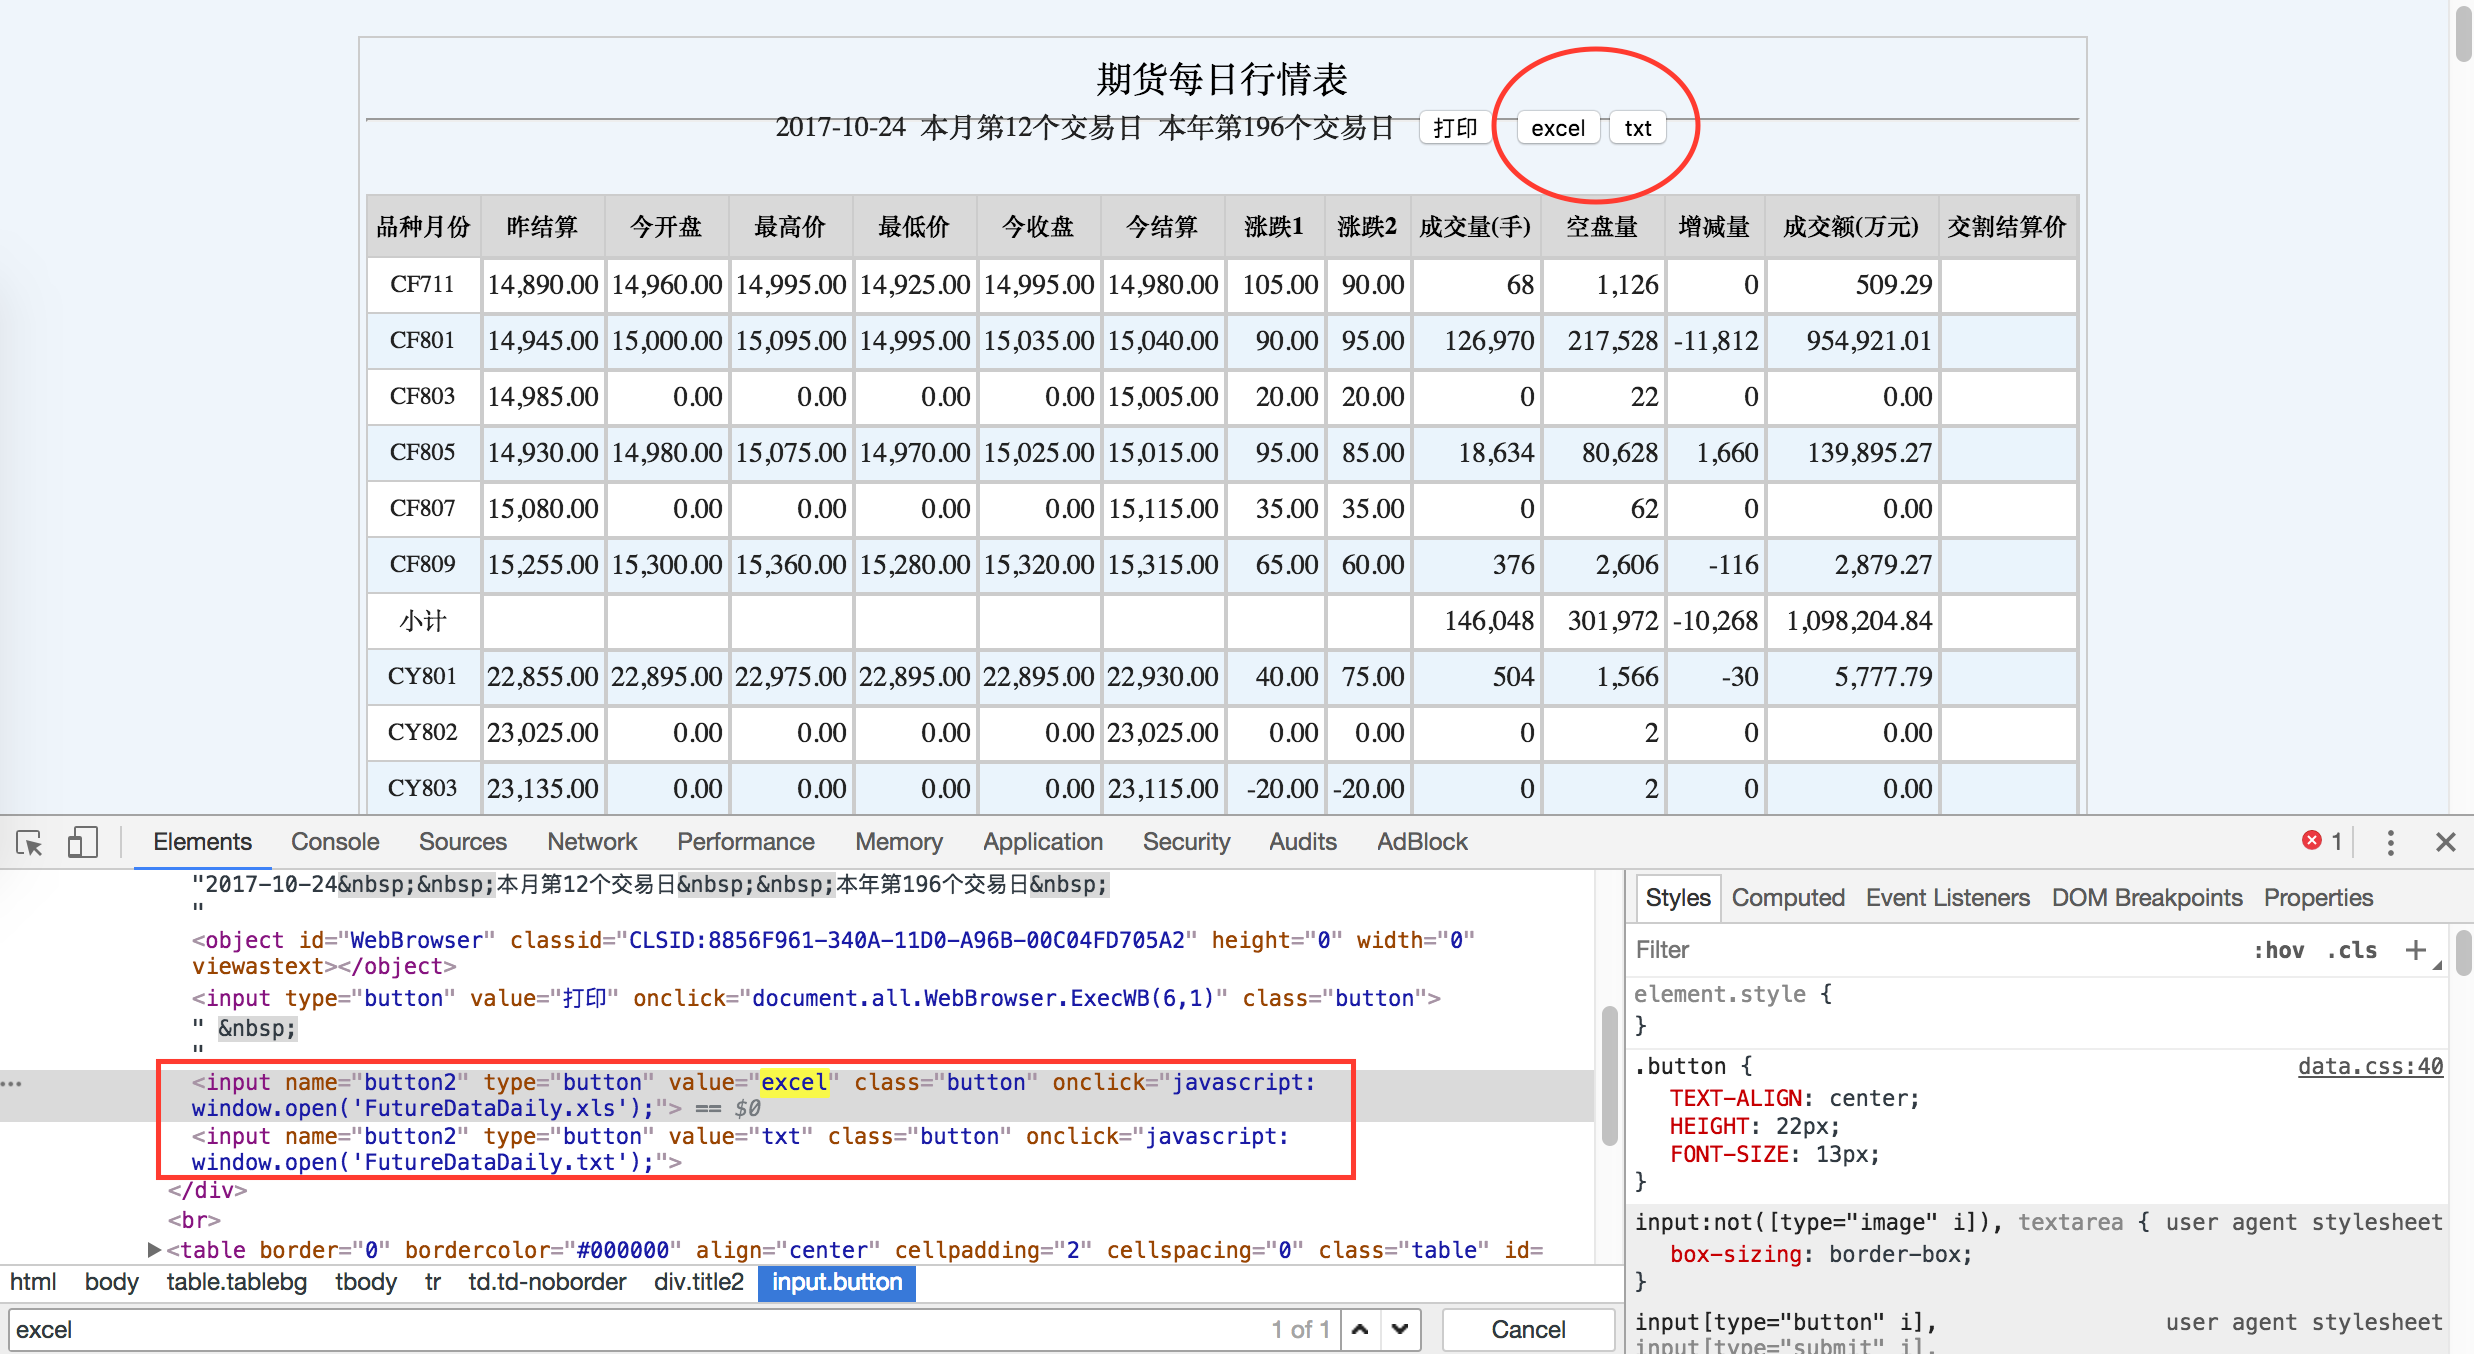Select td.td-noborder in the breadcrumb

click(x=547, y=1282)
